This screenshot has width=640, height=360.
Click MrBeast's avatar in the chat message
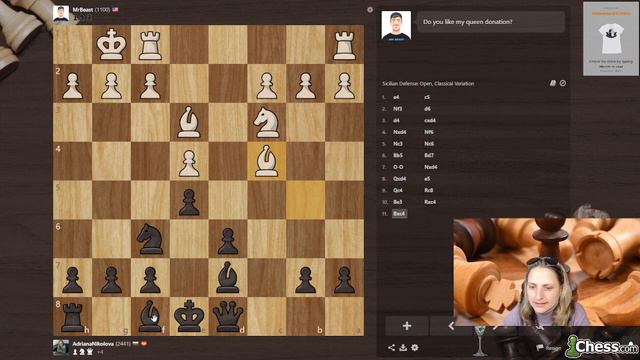(x=396, y=25)
